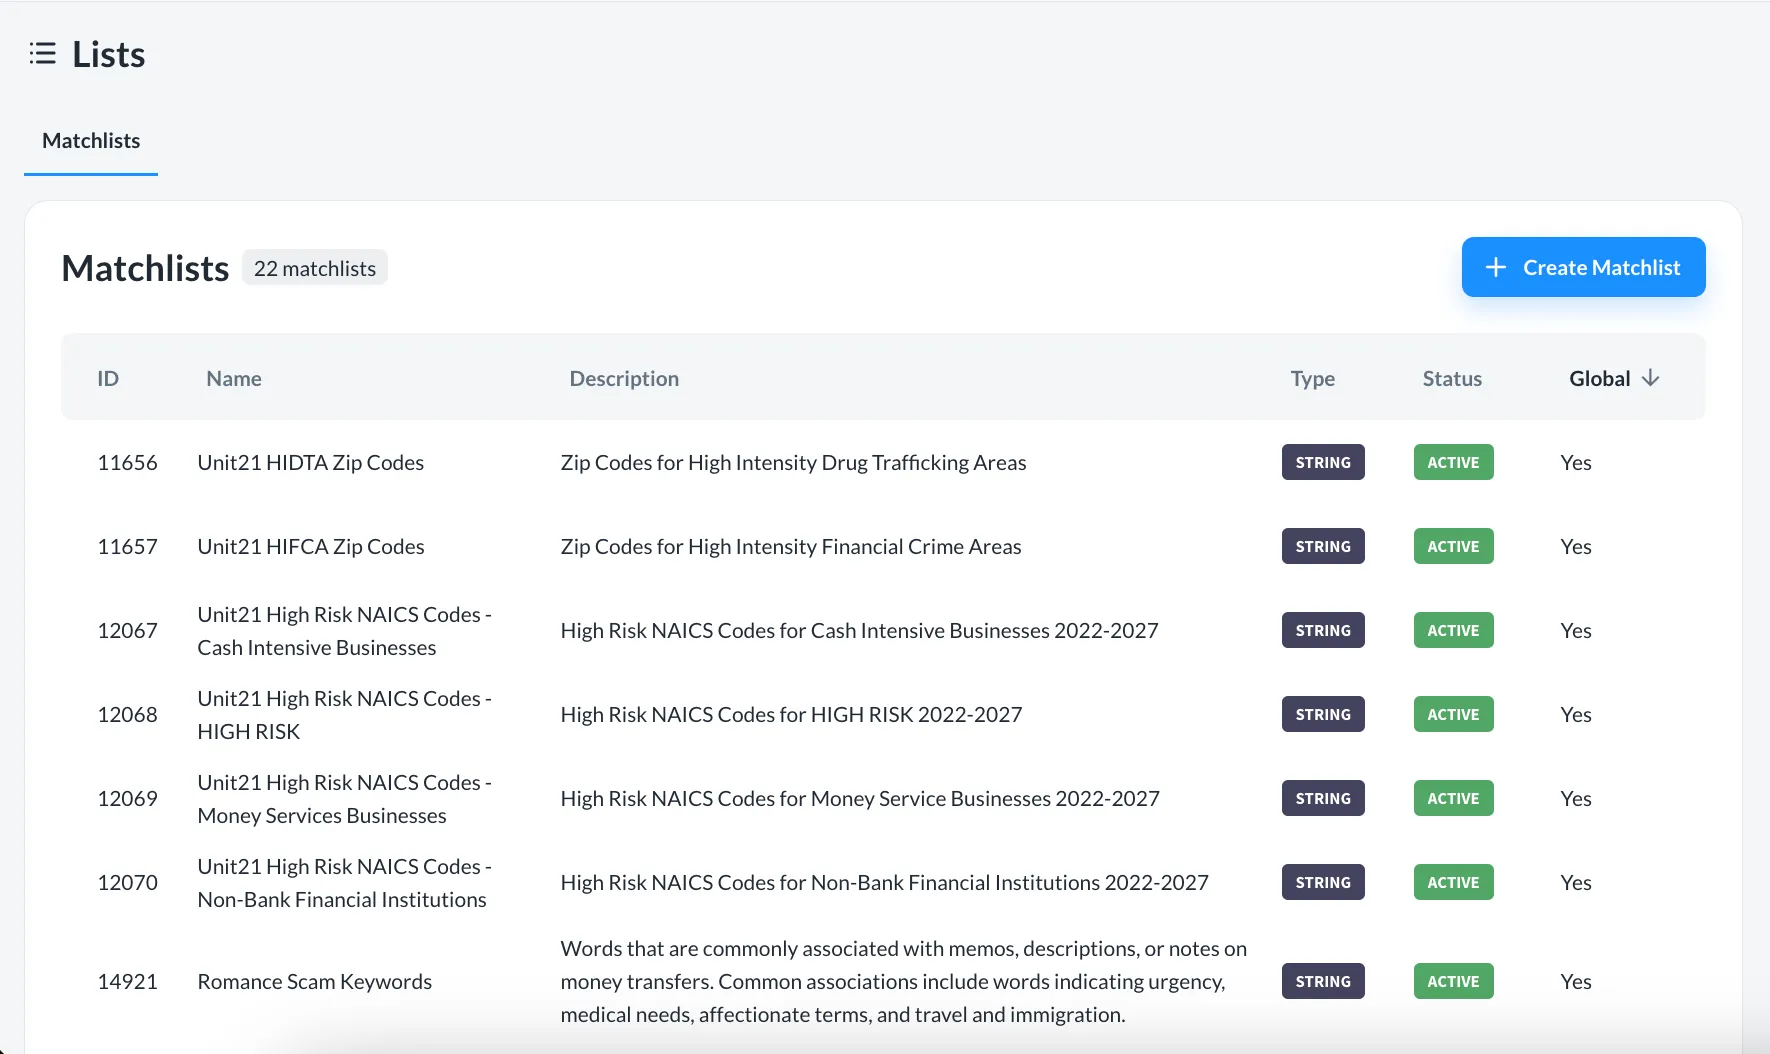This screenshot has height=1054, width=1770.
Task: Open the Romance Scam Keywords matchlist
Action: (x=315, y=982)
